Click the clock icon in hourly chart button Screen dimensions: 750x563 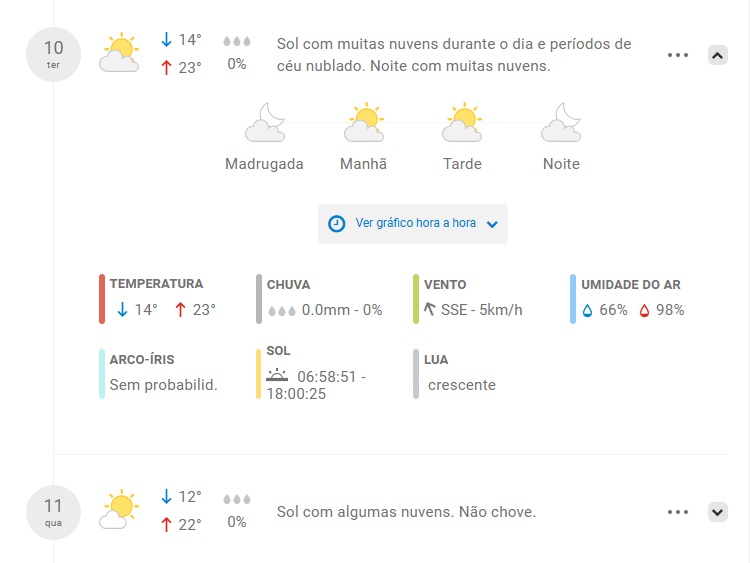[x=336, y=223]
